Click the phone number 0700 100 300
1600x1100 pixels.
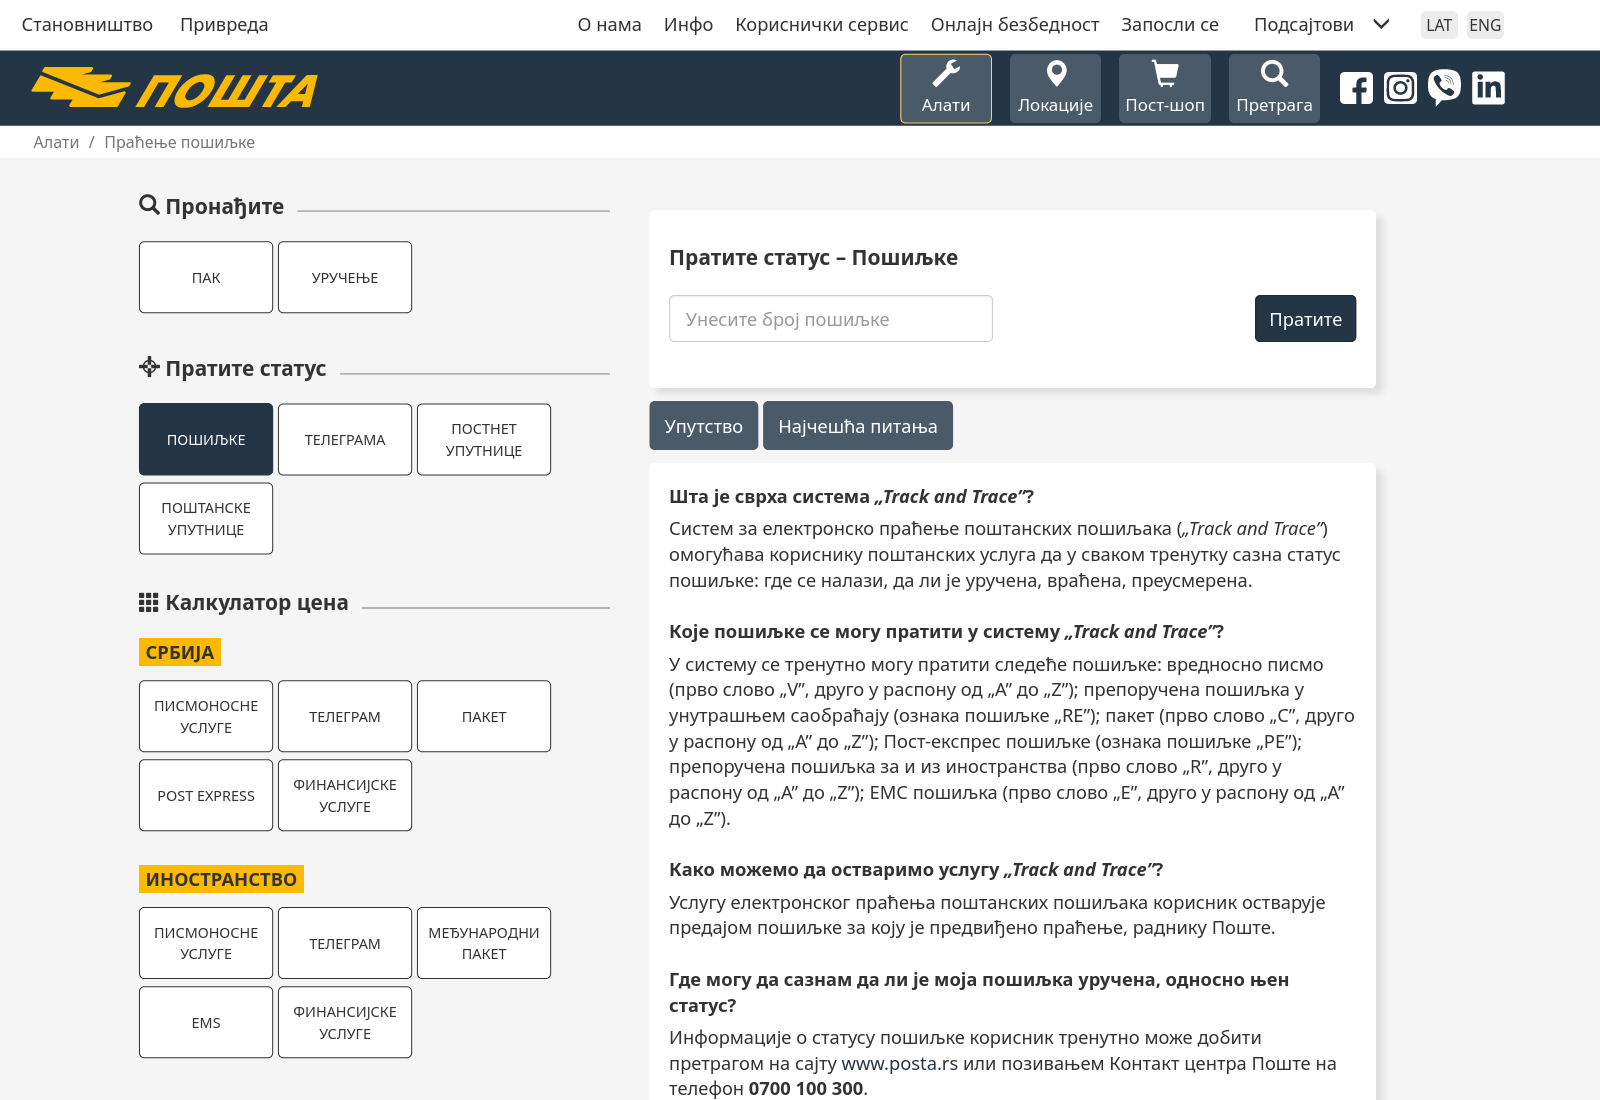coord(806,1088)
